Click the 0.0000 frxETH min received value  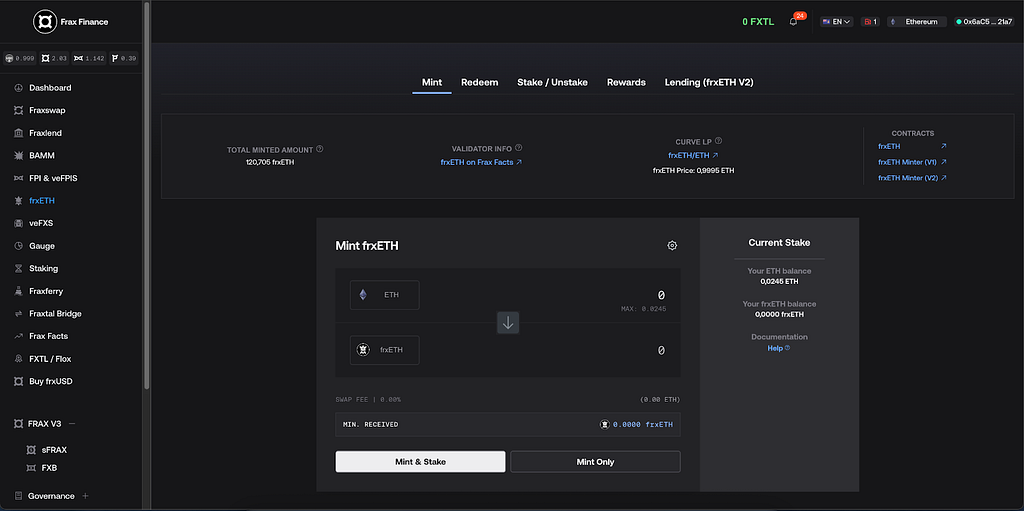pos(643,425)
